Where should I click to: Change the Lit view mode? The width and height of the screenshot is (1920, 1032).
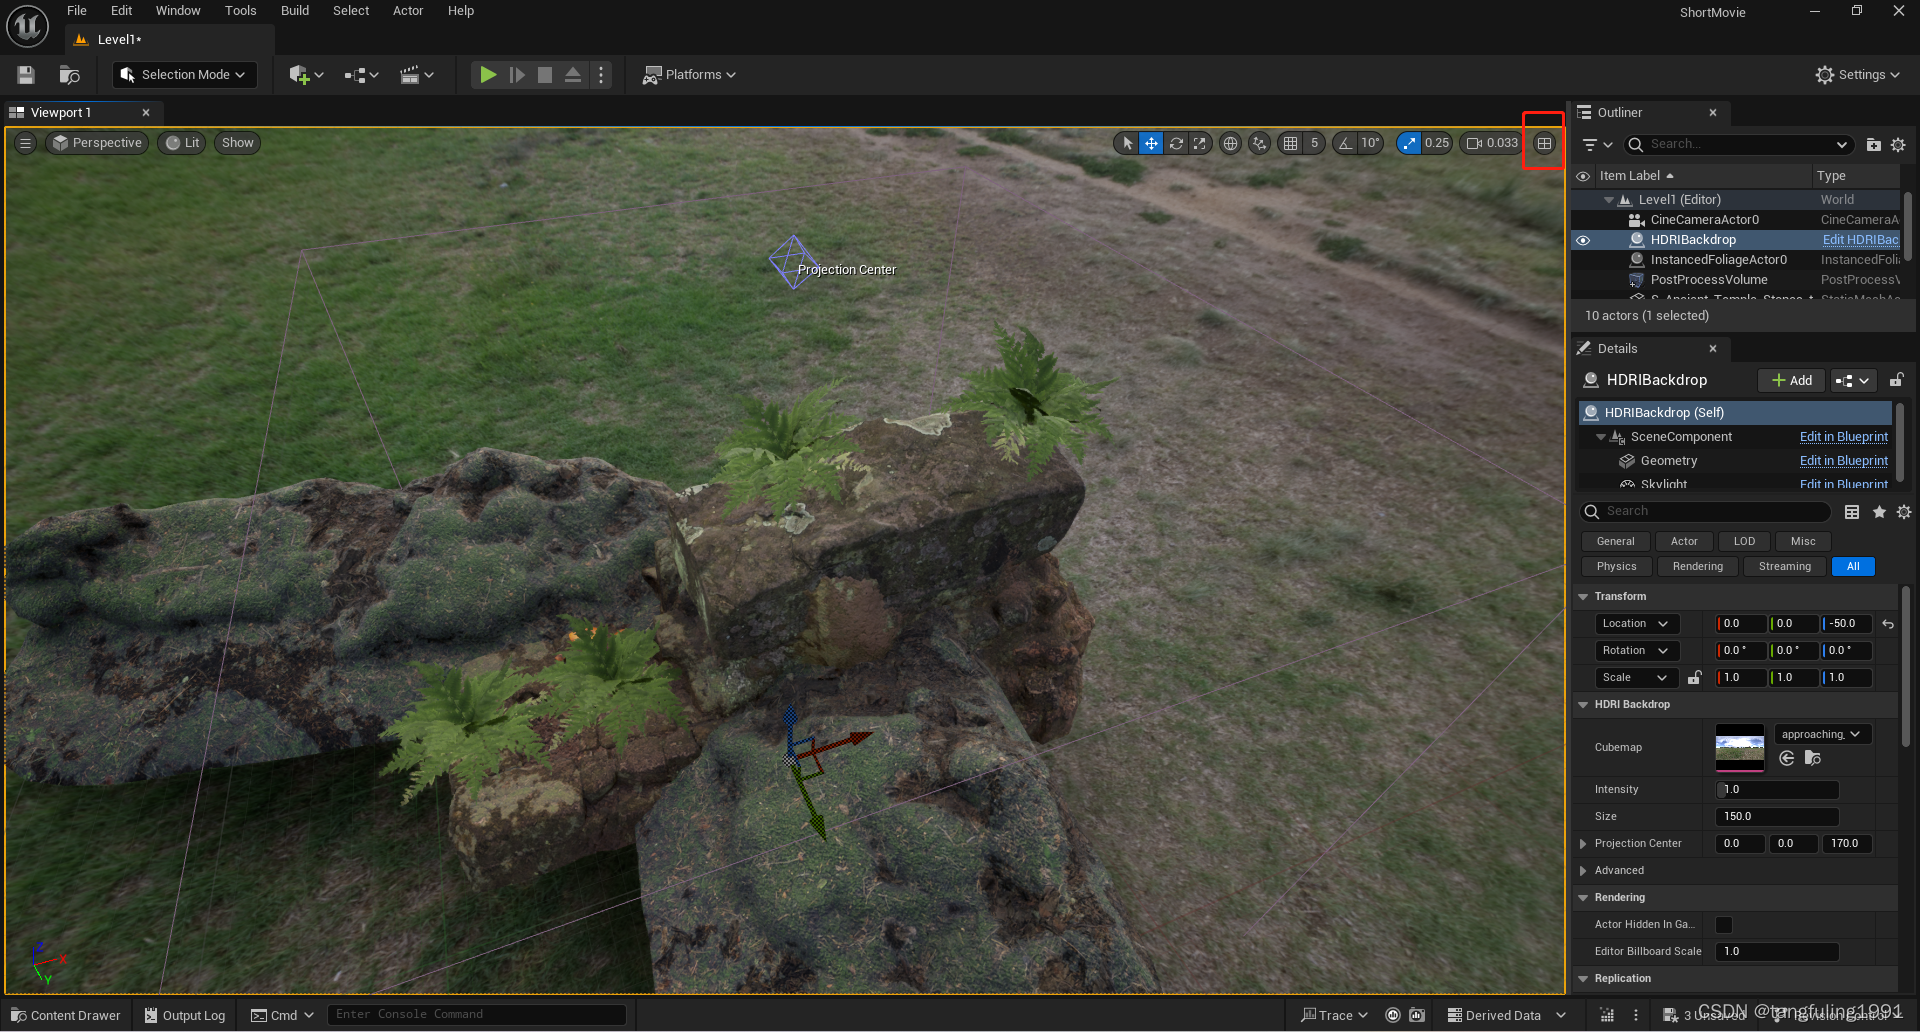[x=182, y=143]
